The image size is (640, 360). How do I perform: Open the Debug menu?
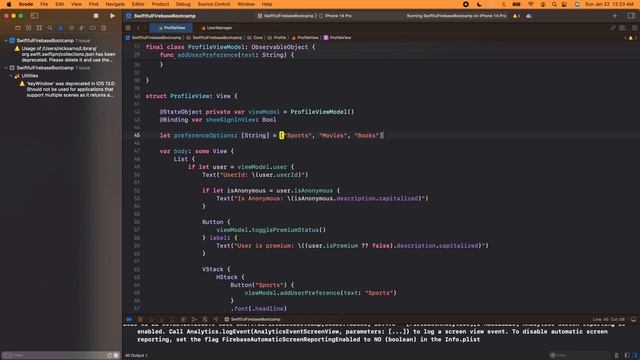coord(183,4)
